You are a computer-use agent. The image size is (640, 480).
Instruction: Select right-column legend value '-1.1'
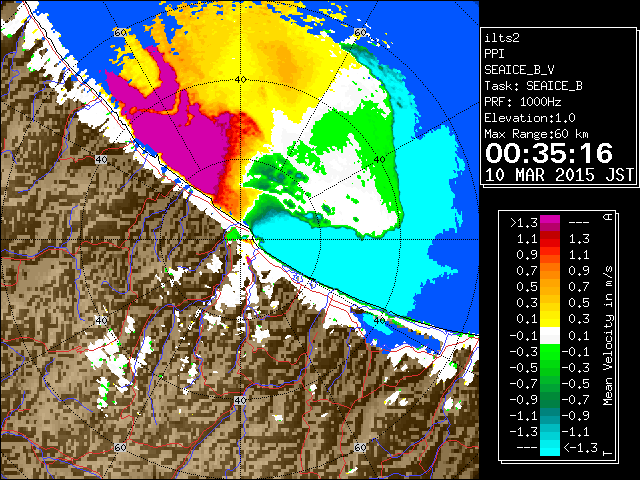[576, 431]
